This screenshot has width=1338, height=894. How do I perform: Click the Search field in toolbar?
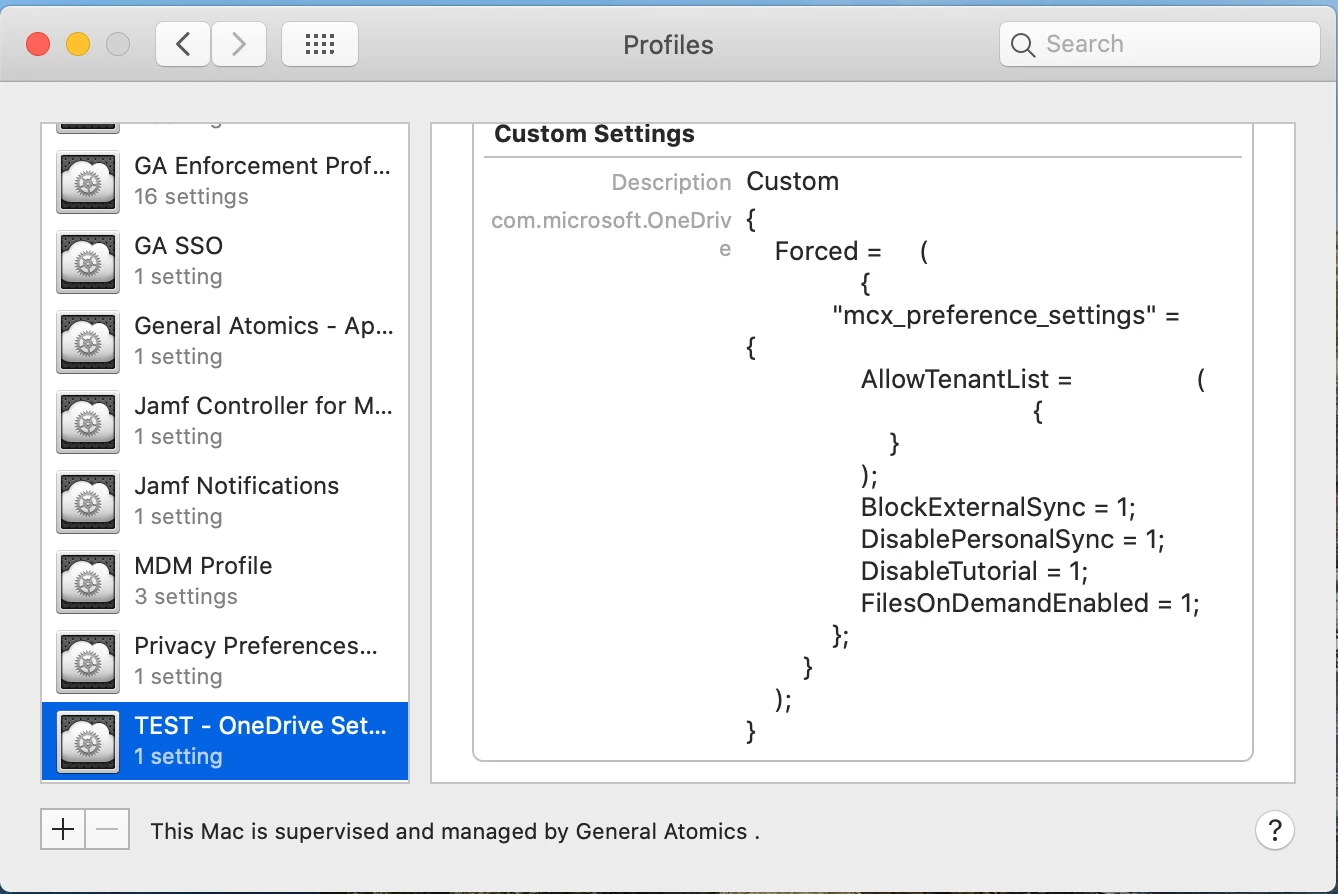1160,44
